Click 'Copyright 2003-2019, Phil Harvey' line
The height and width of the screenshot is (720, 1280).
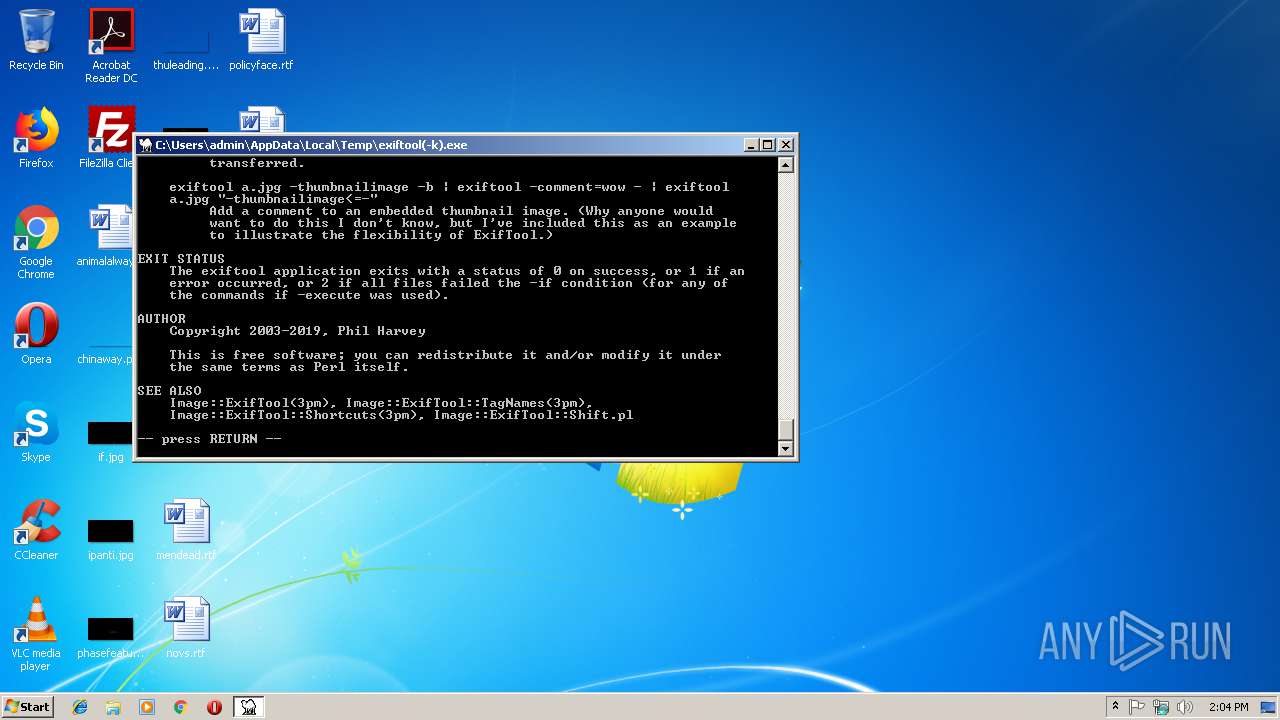(298, 331)
